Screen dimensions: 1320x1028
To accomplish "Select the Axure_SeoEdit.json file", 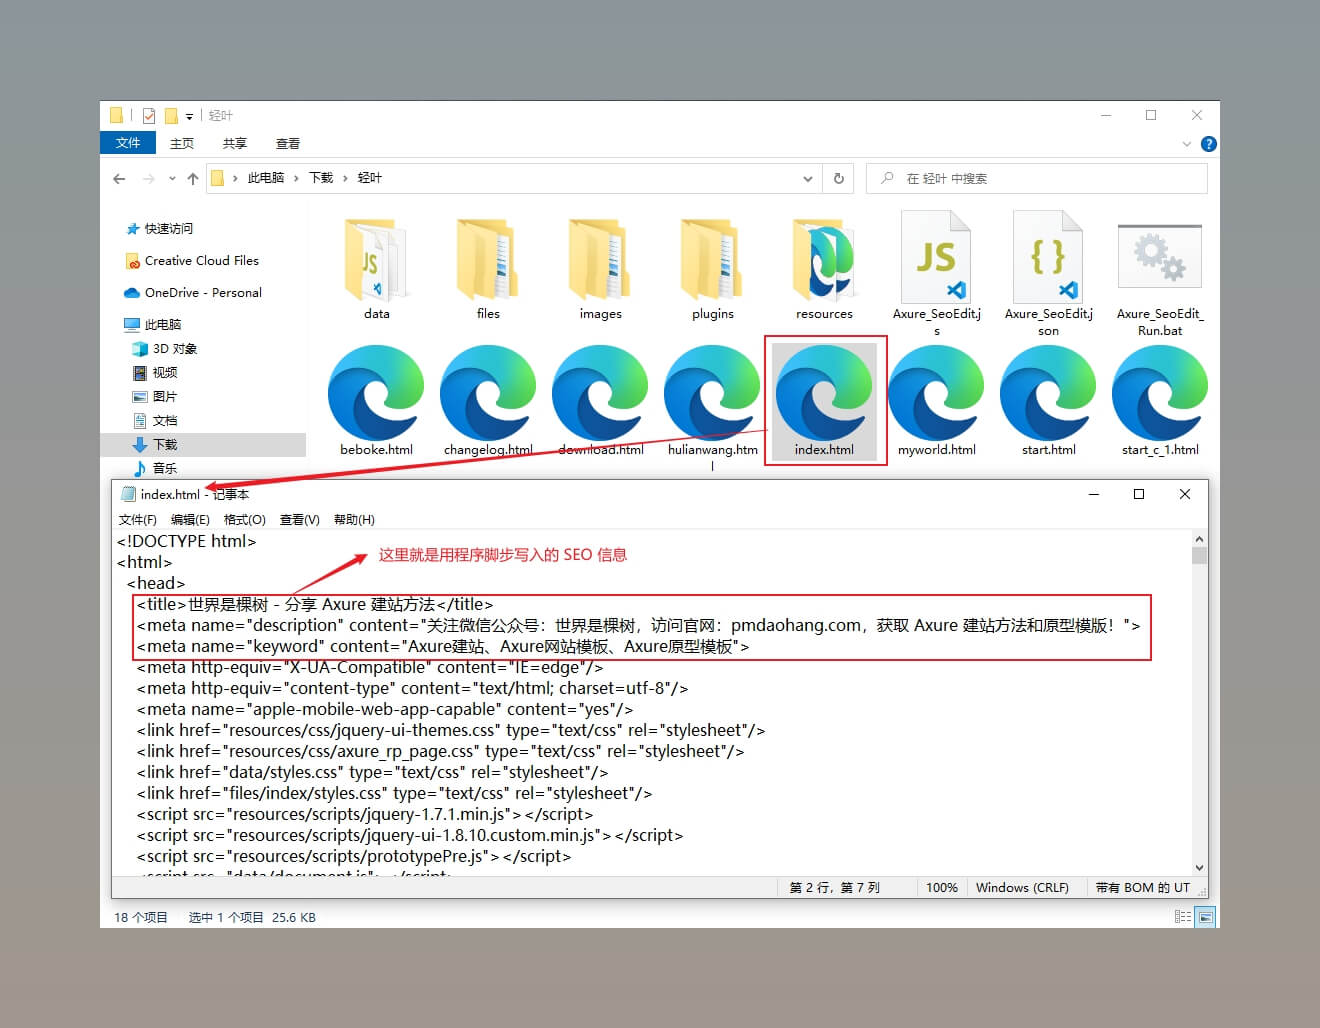I will click(1048, 272).
